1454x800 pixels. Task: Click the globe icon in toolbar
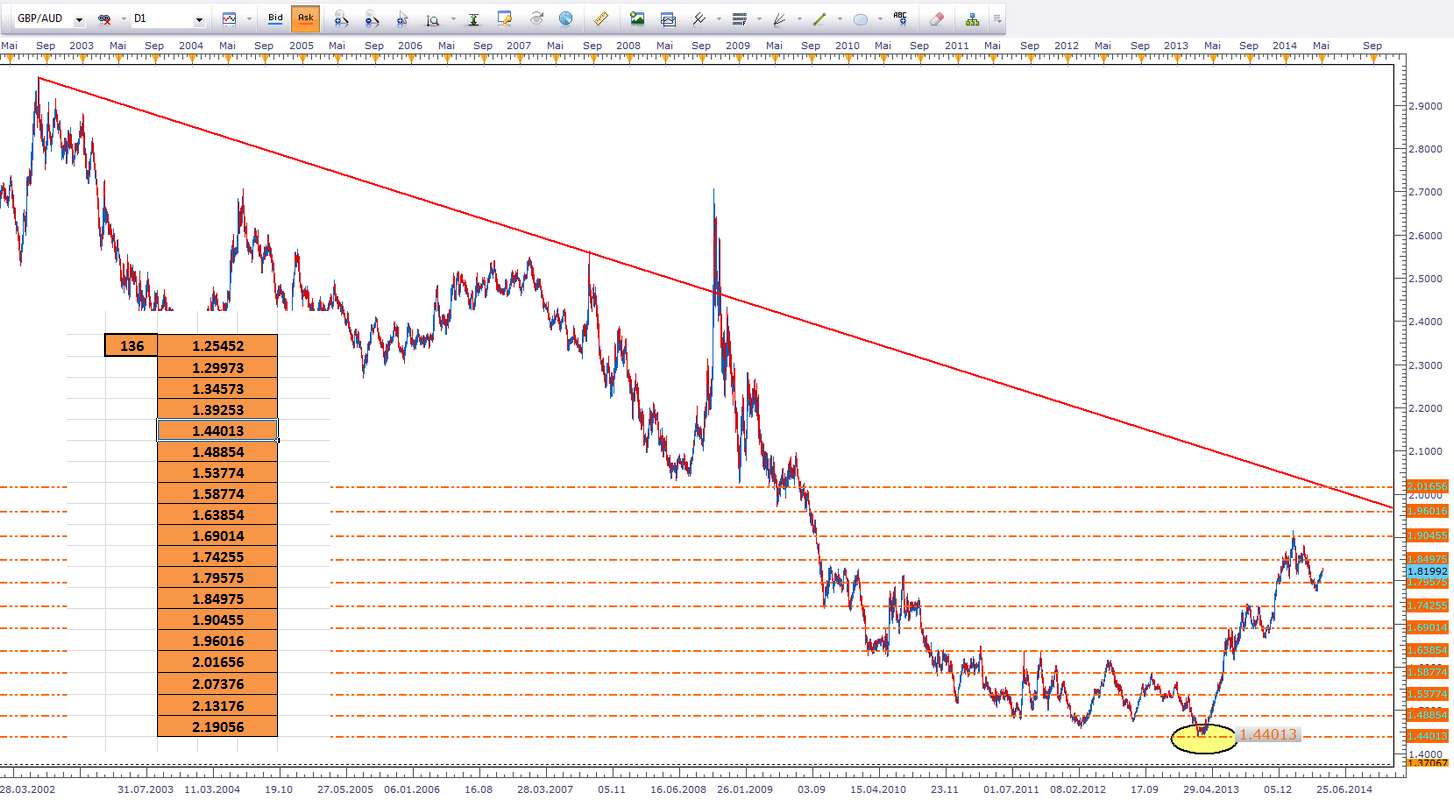point(566,18)
